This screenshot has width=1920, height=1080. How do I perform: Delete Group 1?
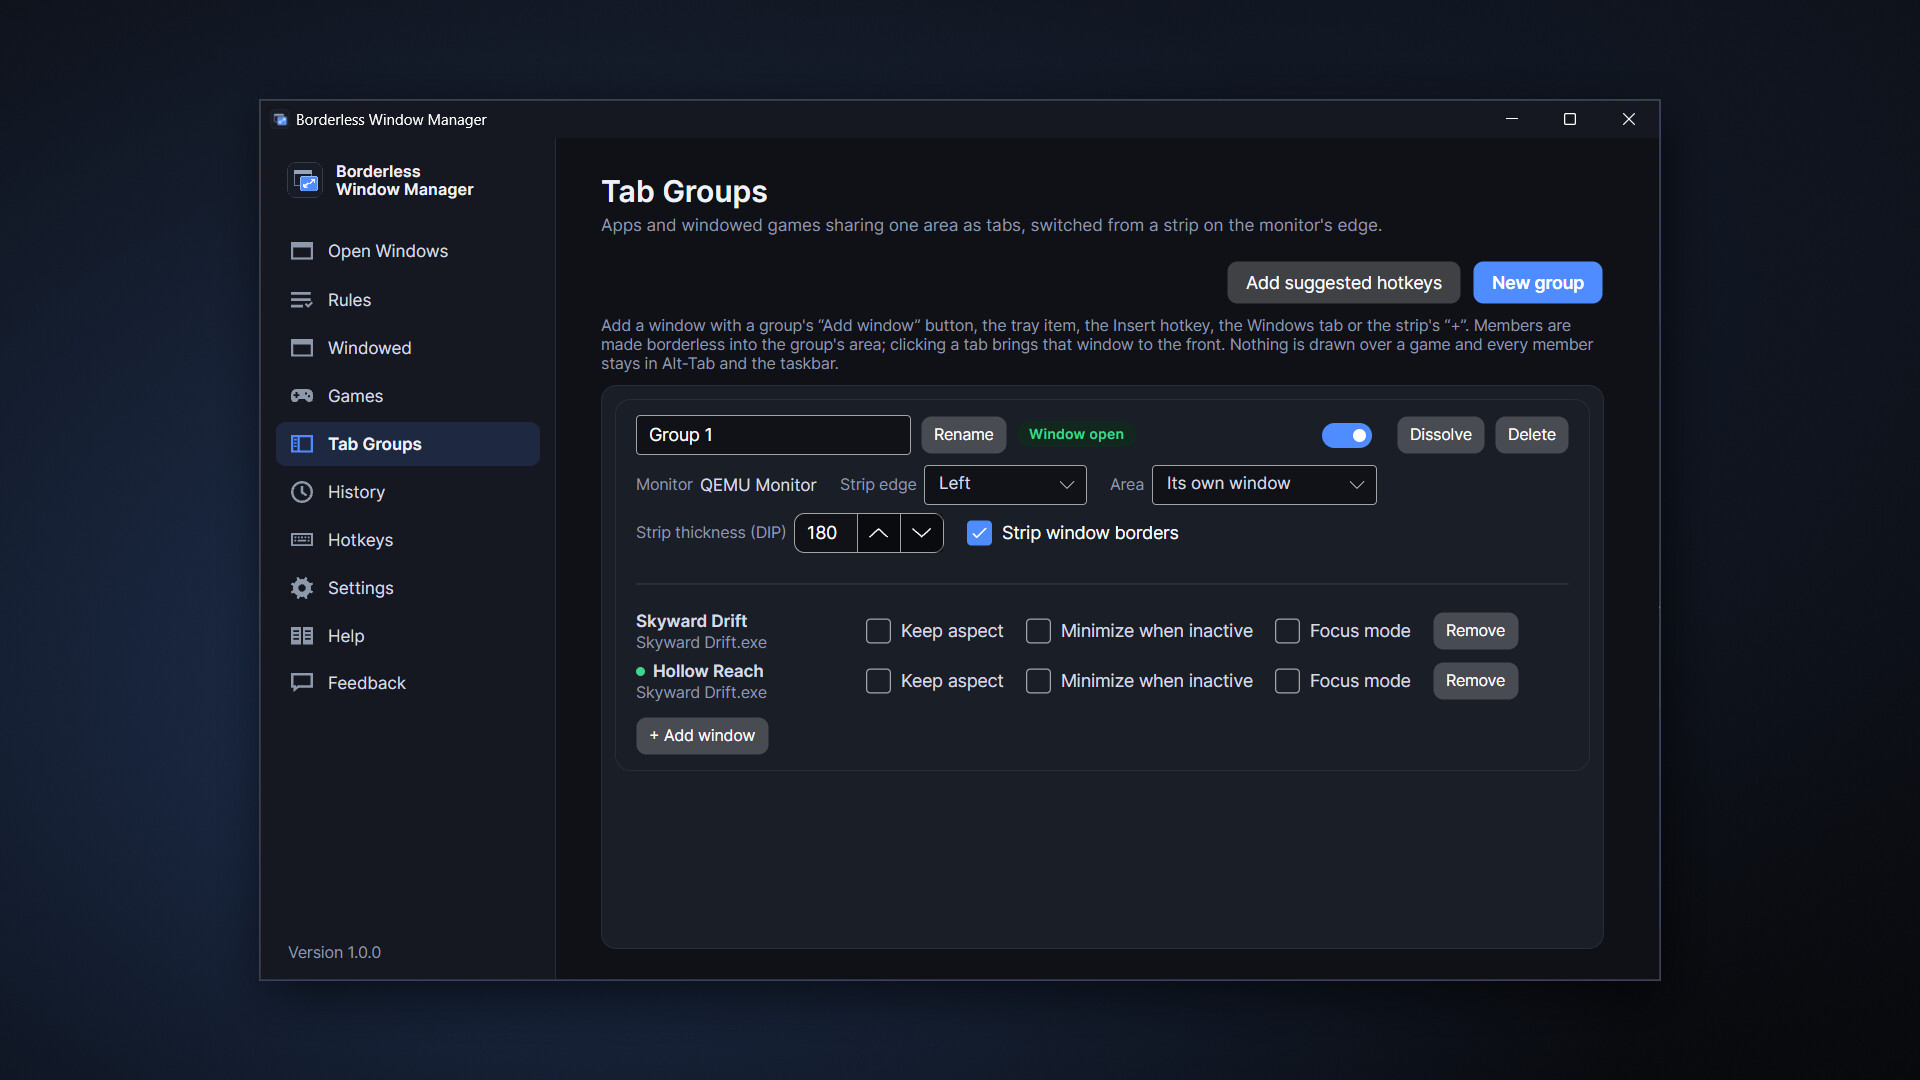(1531, 435)
